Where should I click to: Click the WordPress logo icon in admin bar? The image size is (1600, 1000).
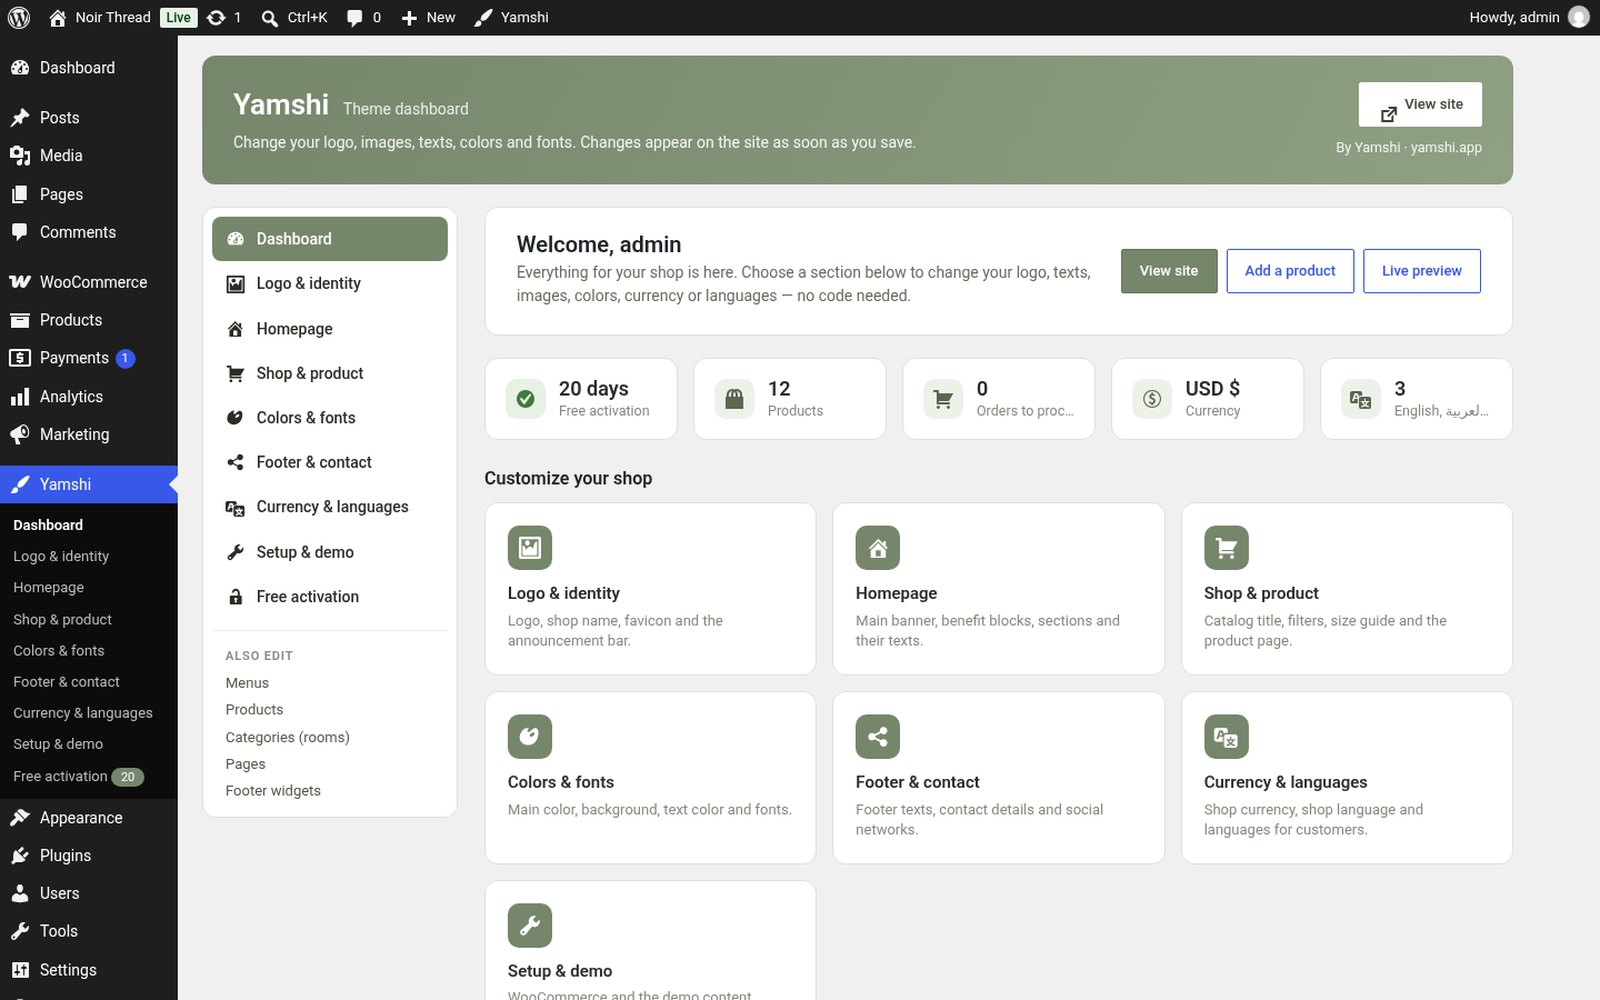click(x=19, y=17)
